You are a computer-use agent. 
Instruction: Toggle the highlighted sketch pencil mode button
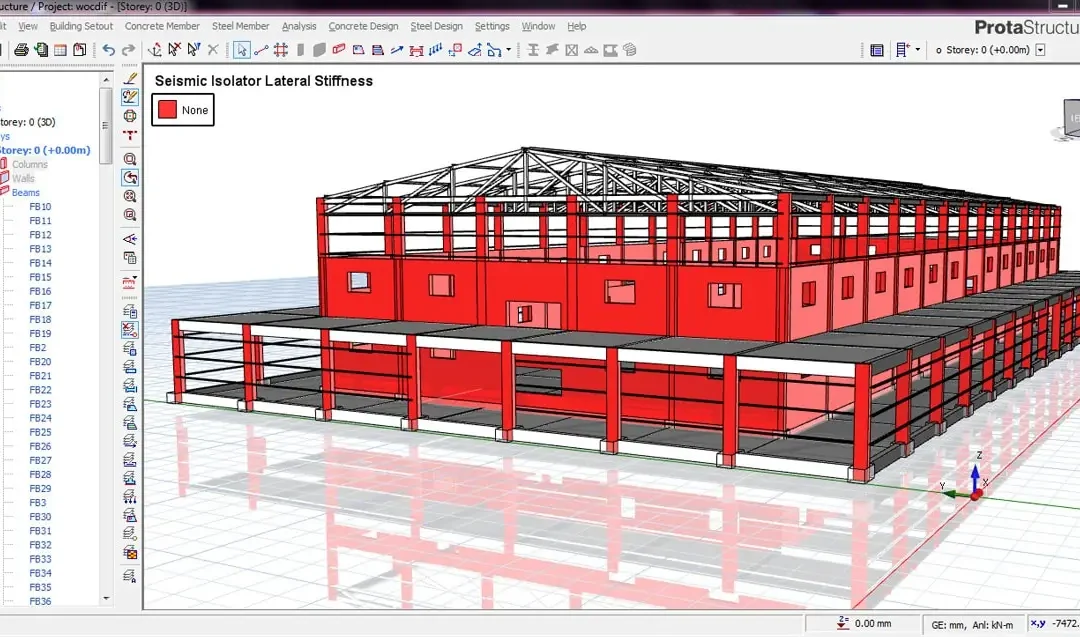click(129, 97)
